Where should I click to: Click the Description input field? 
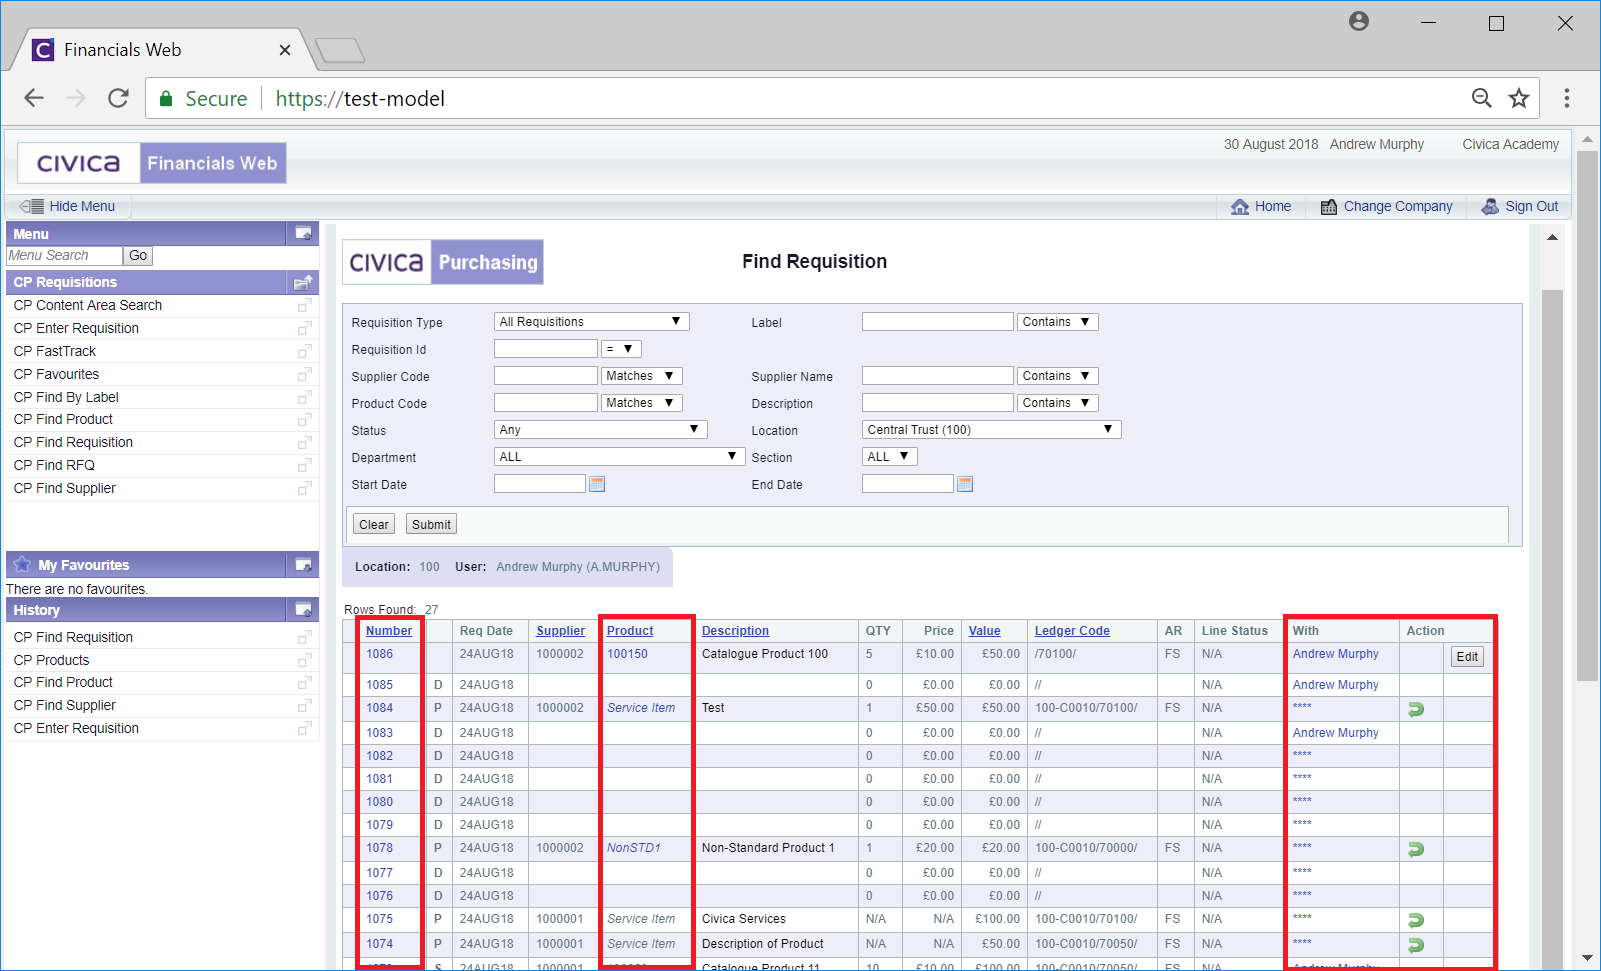click(x=937, y=403)
